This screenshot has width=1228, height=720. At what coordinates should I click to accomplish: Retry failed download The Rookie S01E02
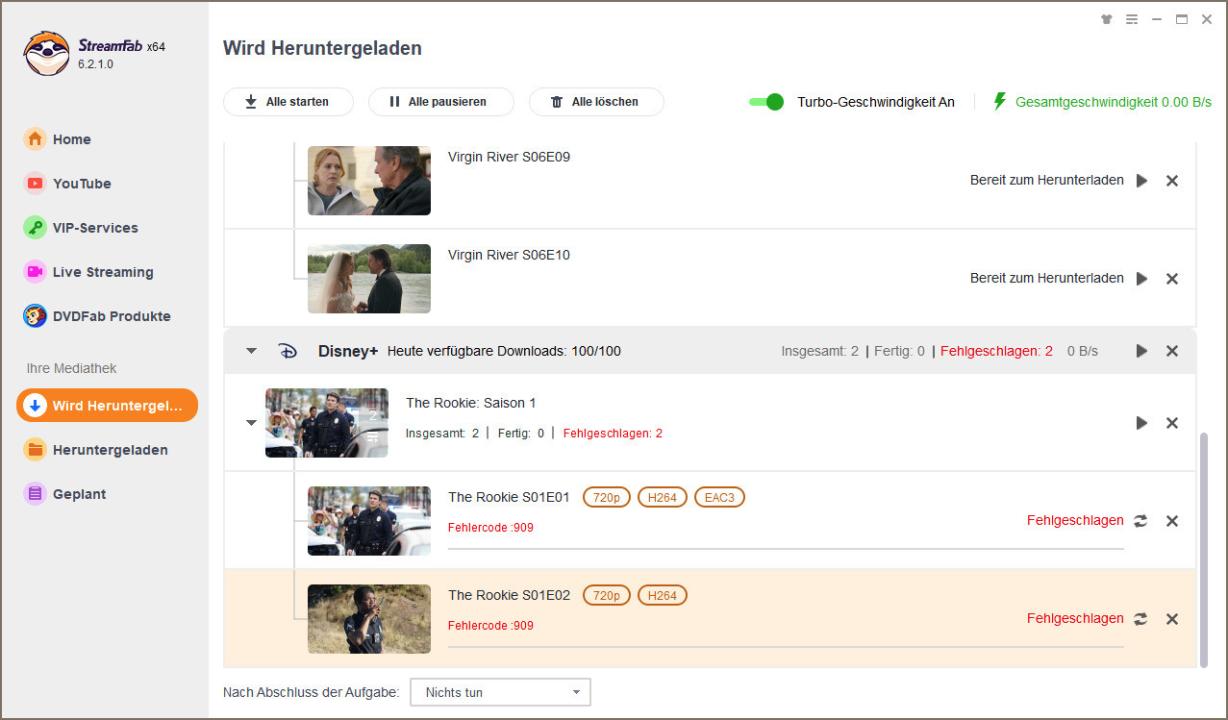[x=1141, y=619]
